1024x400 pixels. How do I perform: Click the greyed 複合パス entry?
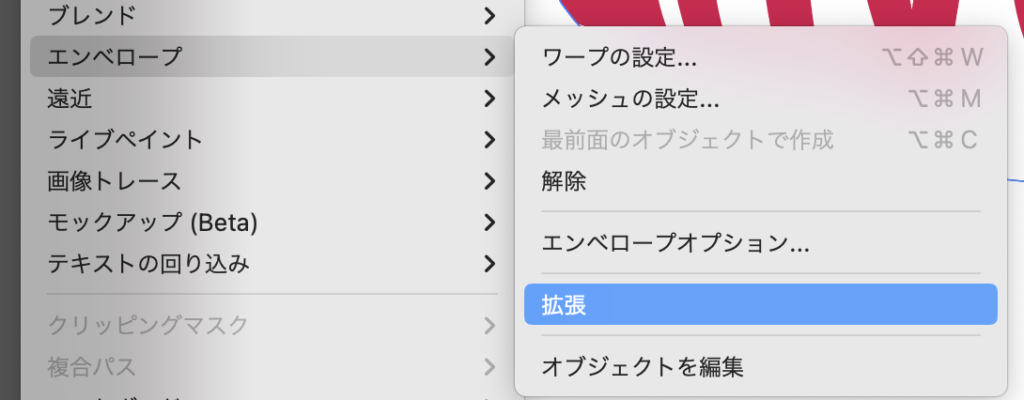(92, 367)
